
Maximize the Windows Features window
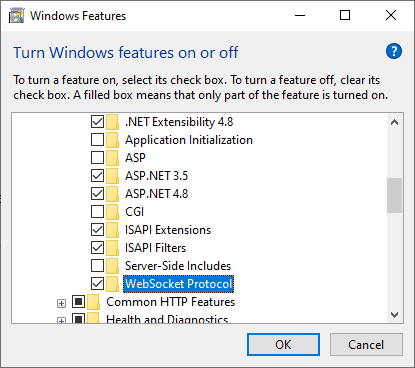point(345,15)
